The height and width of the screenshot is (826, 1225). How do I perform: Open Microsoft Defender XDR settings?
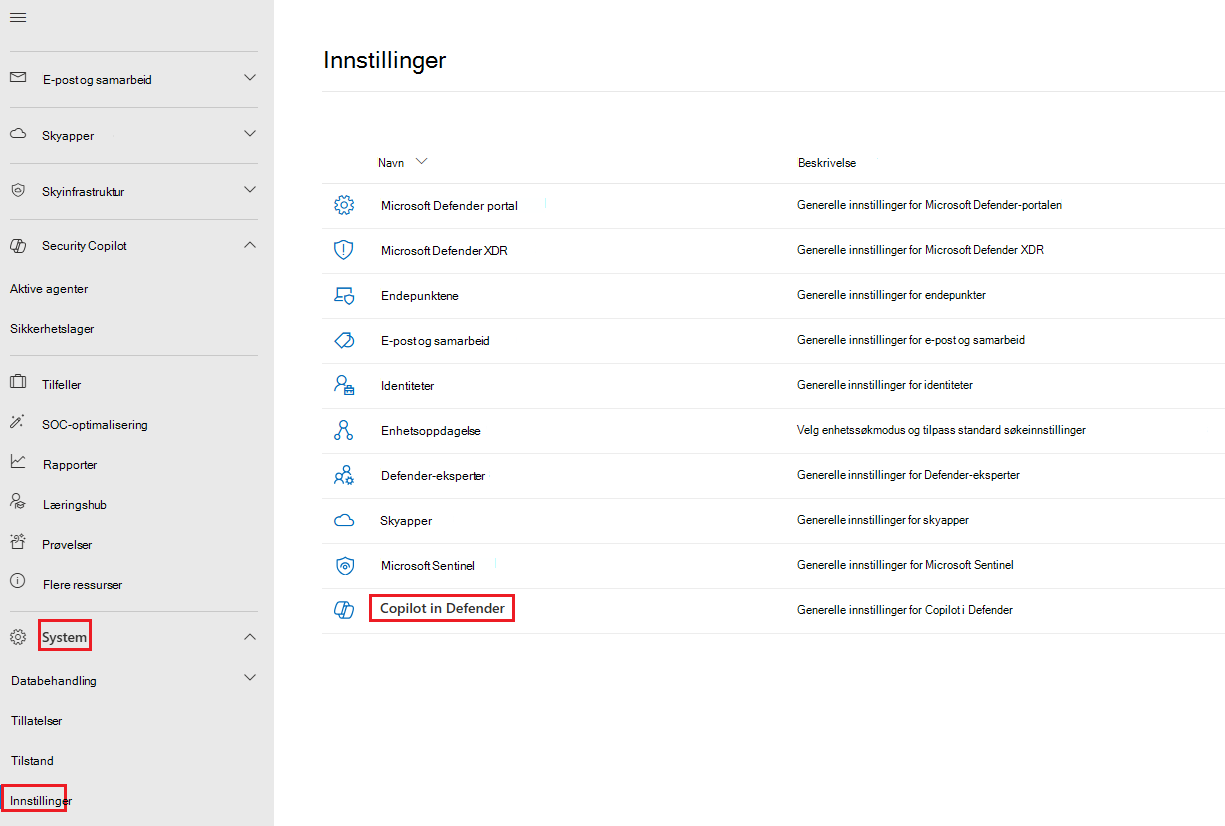pos(444,251)
